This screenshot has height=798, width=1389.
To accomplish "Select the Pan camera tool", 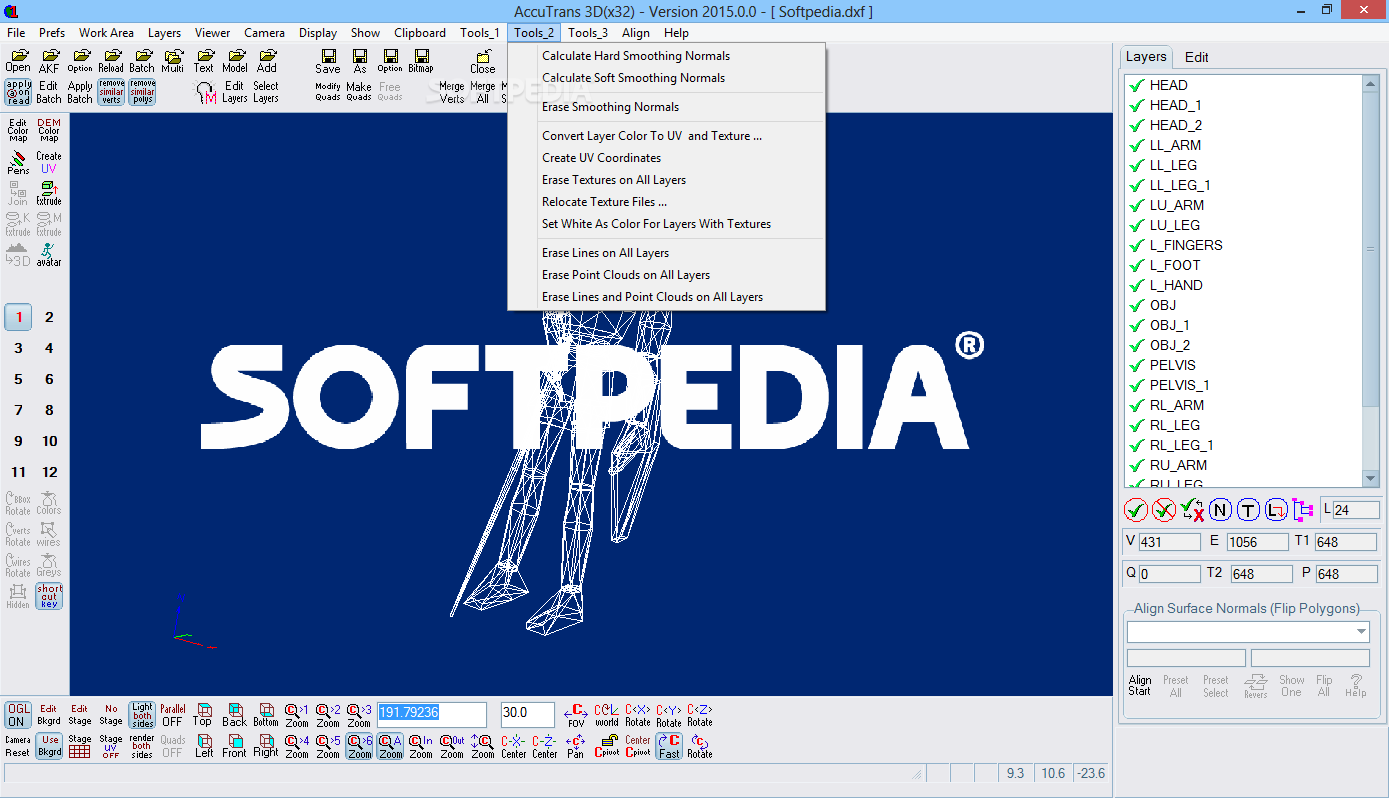I will [x=576, y=746].
